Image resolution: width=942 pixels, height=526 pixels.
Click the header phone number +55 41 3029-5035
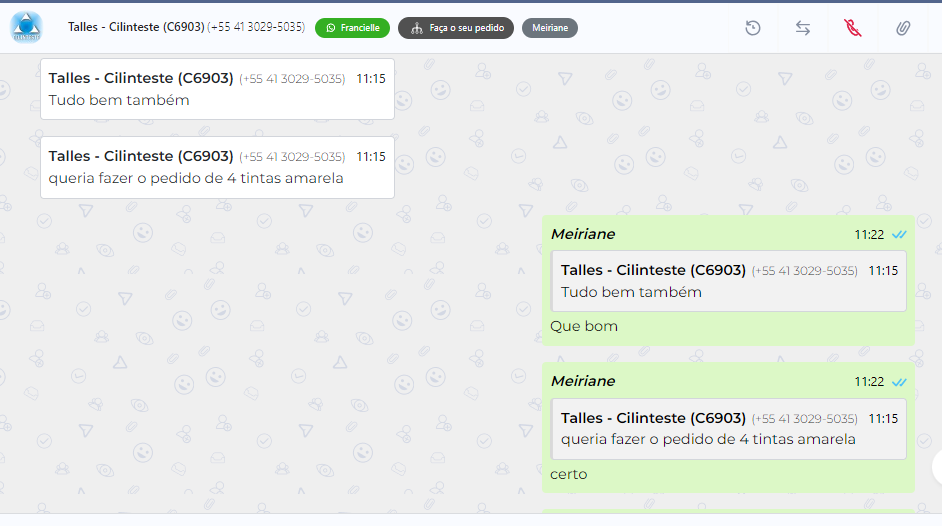pos(256,27)
